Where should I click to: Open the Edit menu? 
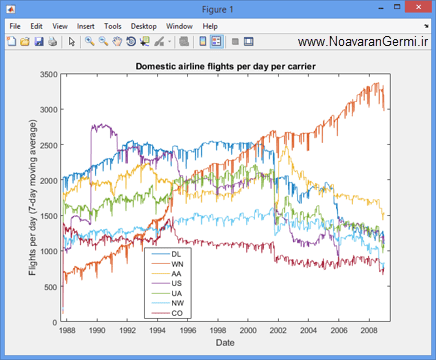[x=36, y=26]
